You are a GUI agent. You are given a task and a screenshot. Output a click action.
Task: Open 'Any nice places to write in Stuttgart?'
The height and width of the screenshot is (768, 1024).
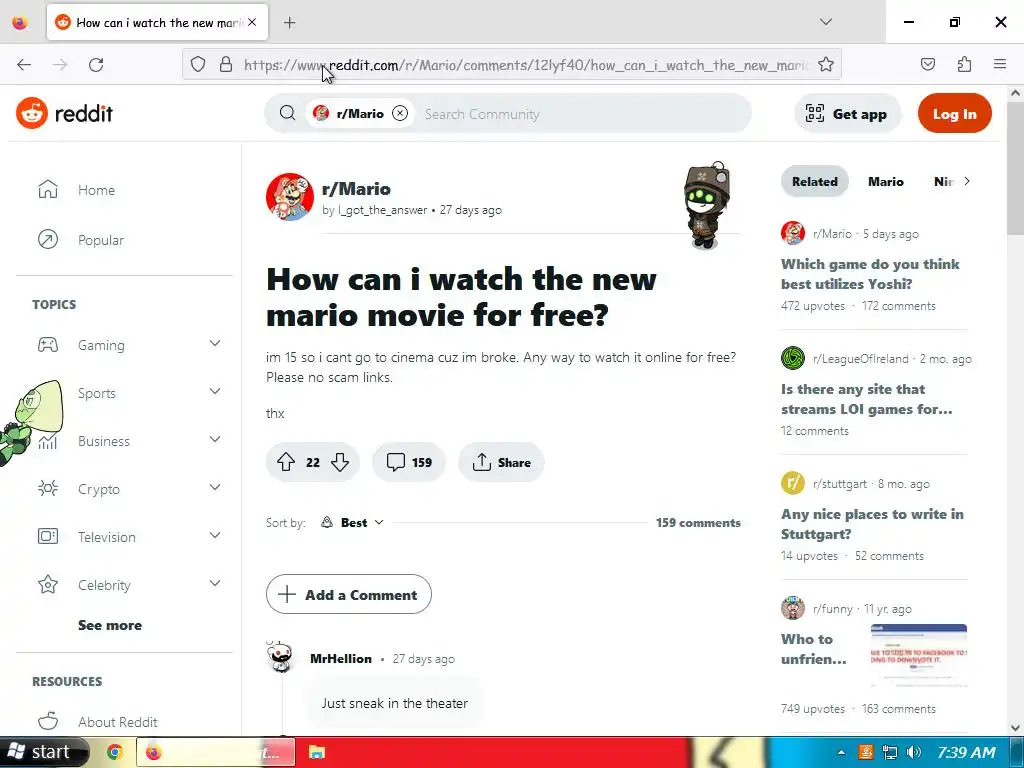[872, 524]
